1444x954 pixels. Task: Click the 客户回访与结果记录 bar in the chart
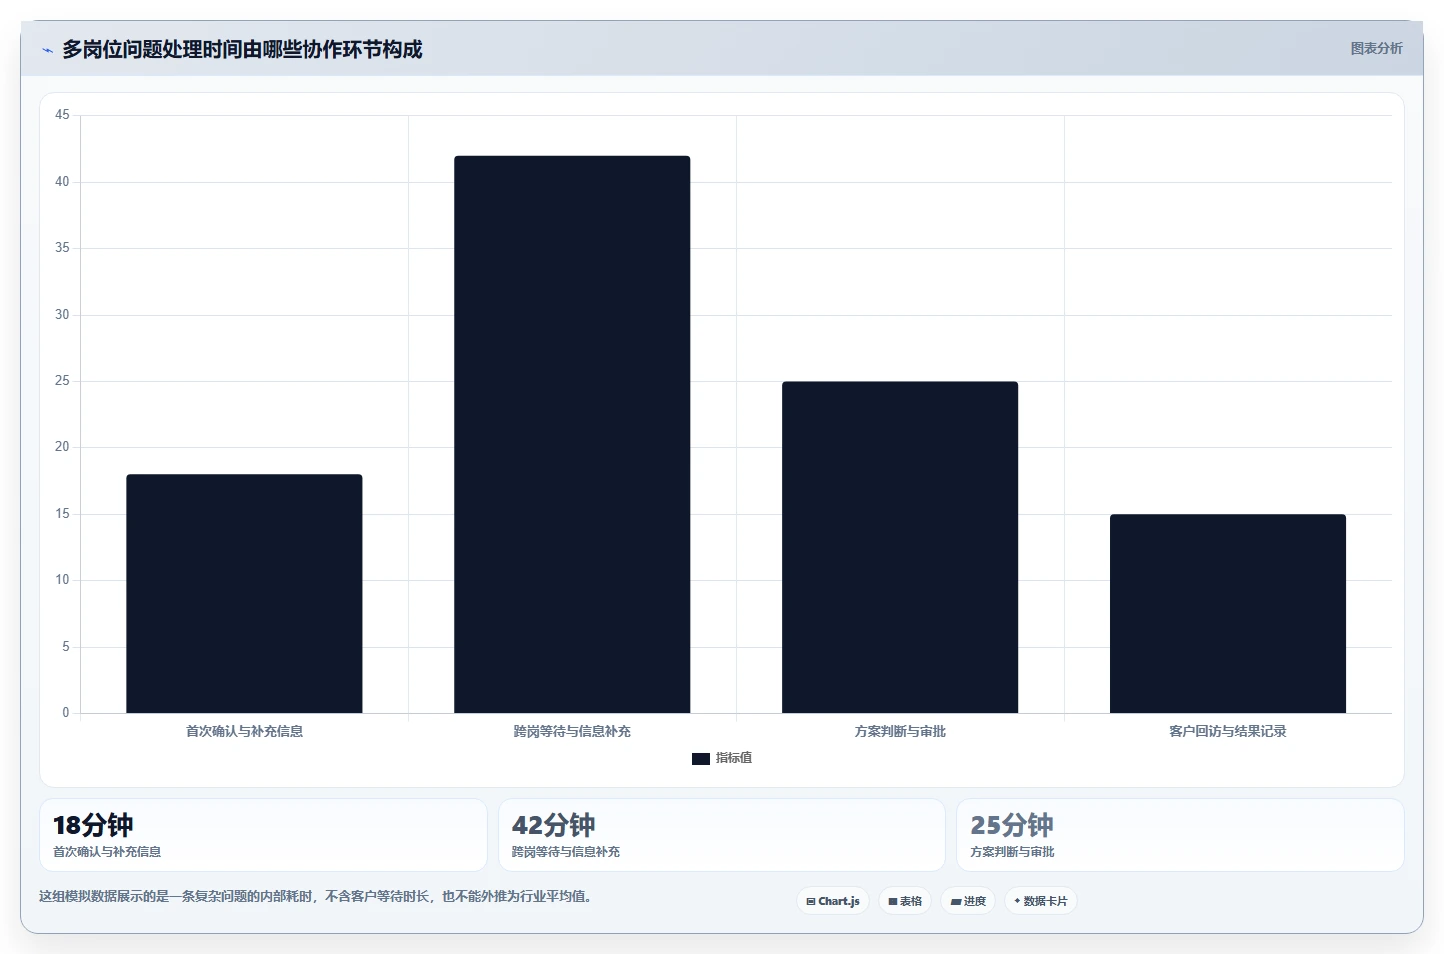tap(1228, 614)
